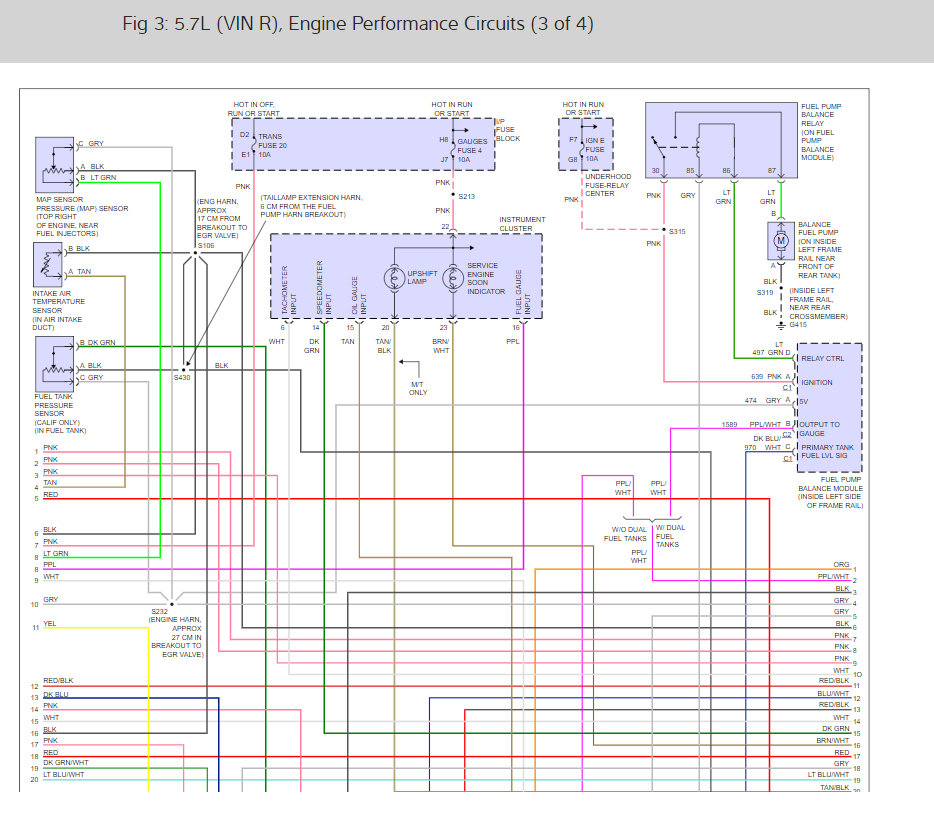Click the GAUGES FUSE 4 label
Image resolution: width=934 pixels, height=820 pixels.
pyautogui.click(x=472, y=146)
